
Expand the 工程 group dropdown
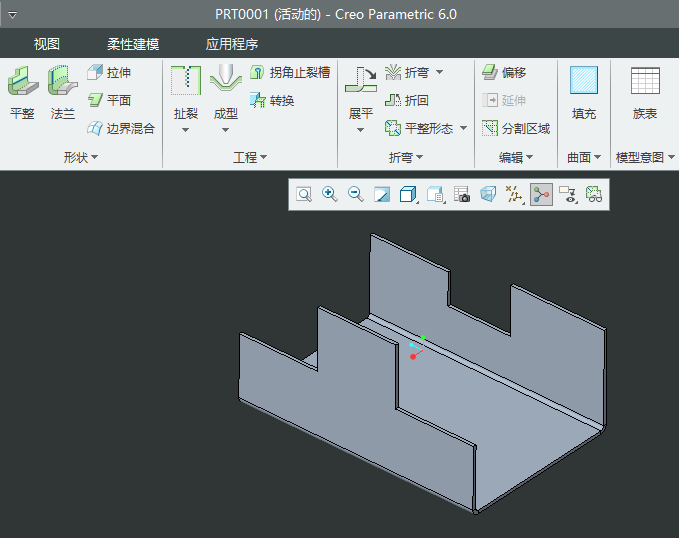[x=250, y=157]
